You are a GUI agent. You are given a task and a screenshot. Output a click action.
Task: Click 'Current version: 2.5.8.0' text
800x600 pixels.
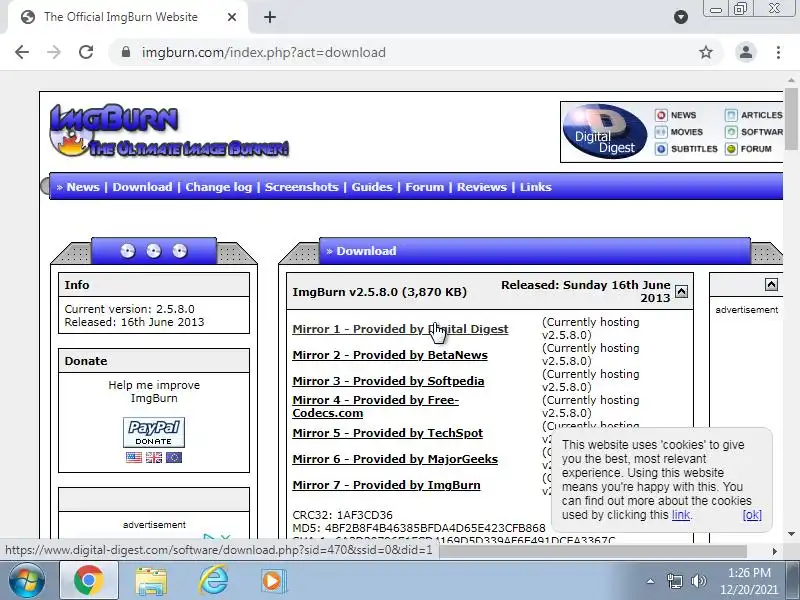(x=130, y=309)
